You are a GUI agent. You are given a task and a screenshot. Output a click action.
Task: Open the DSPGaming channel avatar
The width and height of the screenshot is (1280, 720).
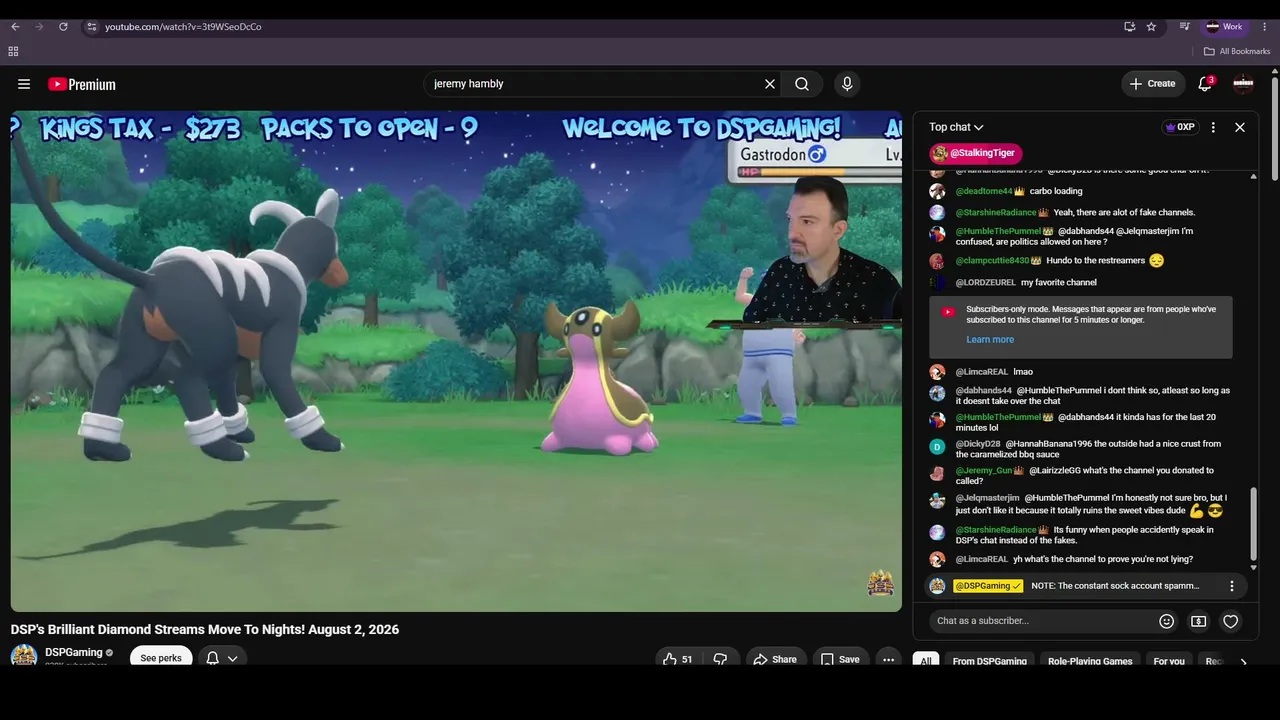pos(24,656)
